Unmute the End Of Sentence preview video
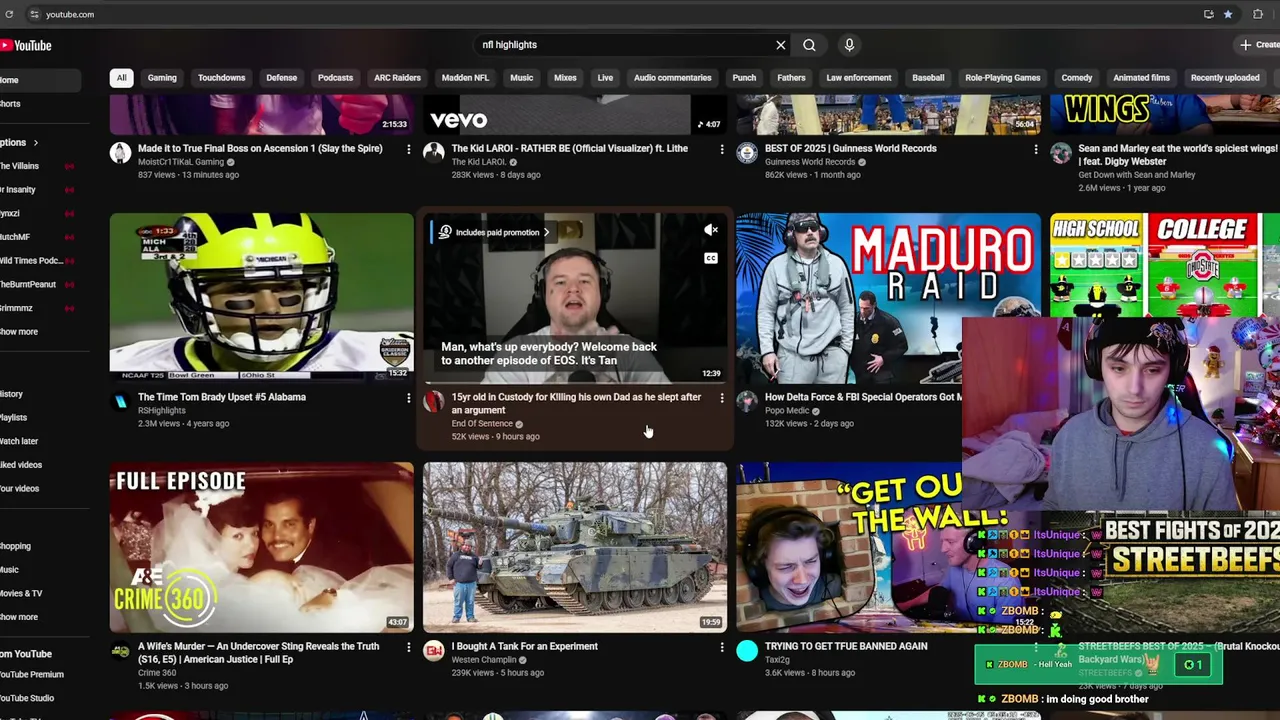This screenshot has width=1280, height=720. (x=711, y=230)
